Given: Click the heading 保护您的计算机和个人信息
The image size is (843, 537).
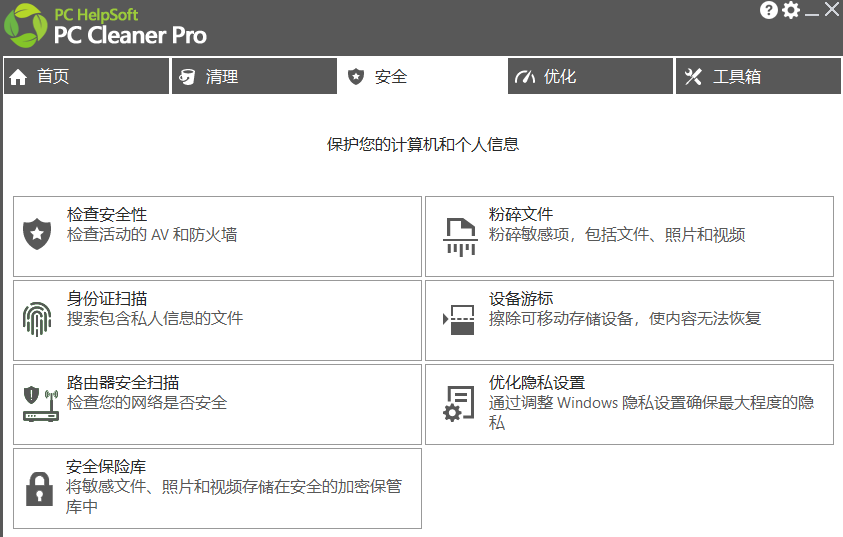Looking at the screenshot, I should click(423, 145).
